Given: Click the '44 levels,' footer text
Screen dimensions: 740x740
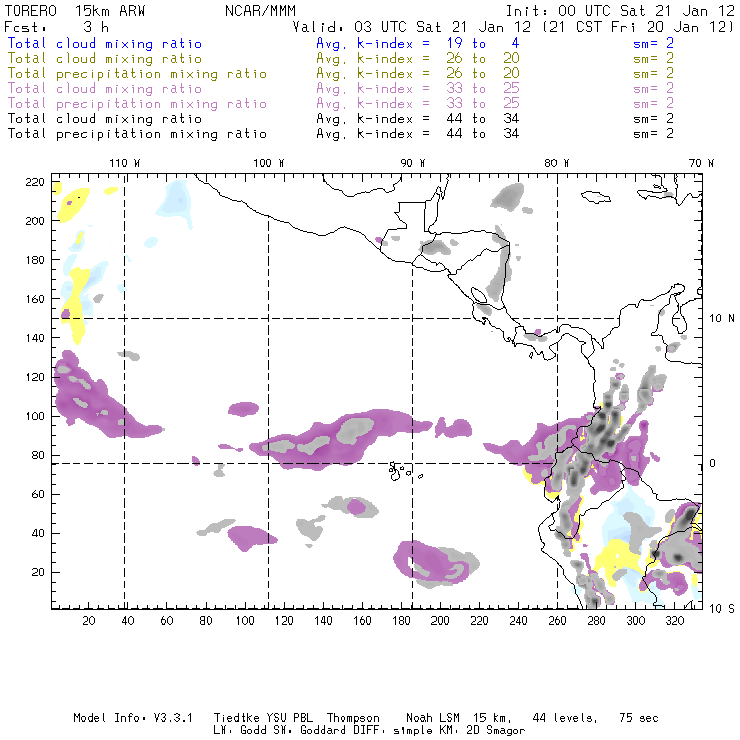Looking at the screenshot, I should 565,718.
